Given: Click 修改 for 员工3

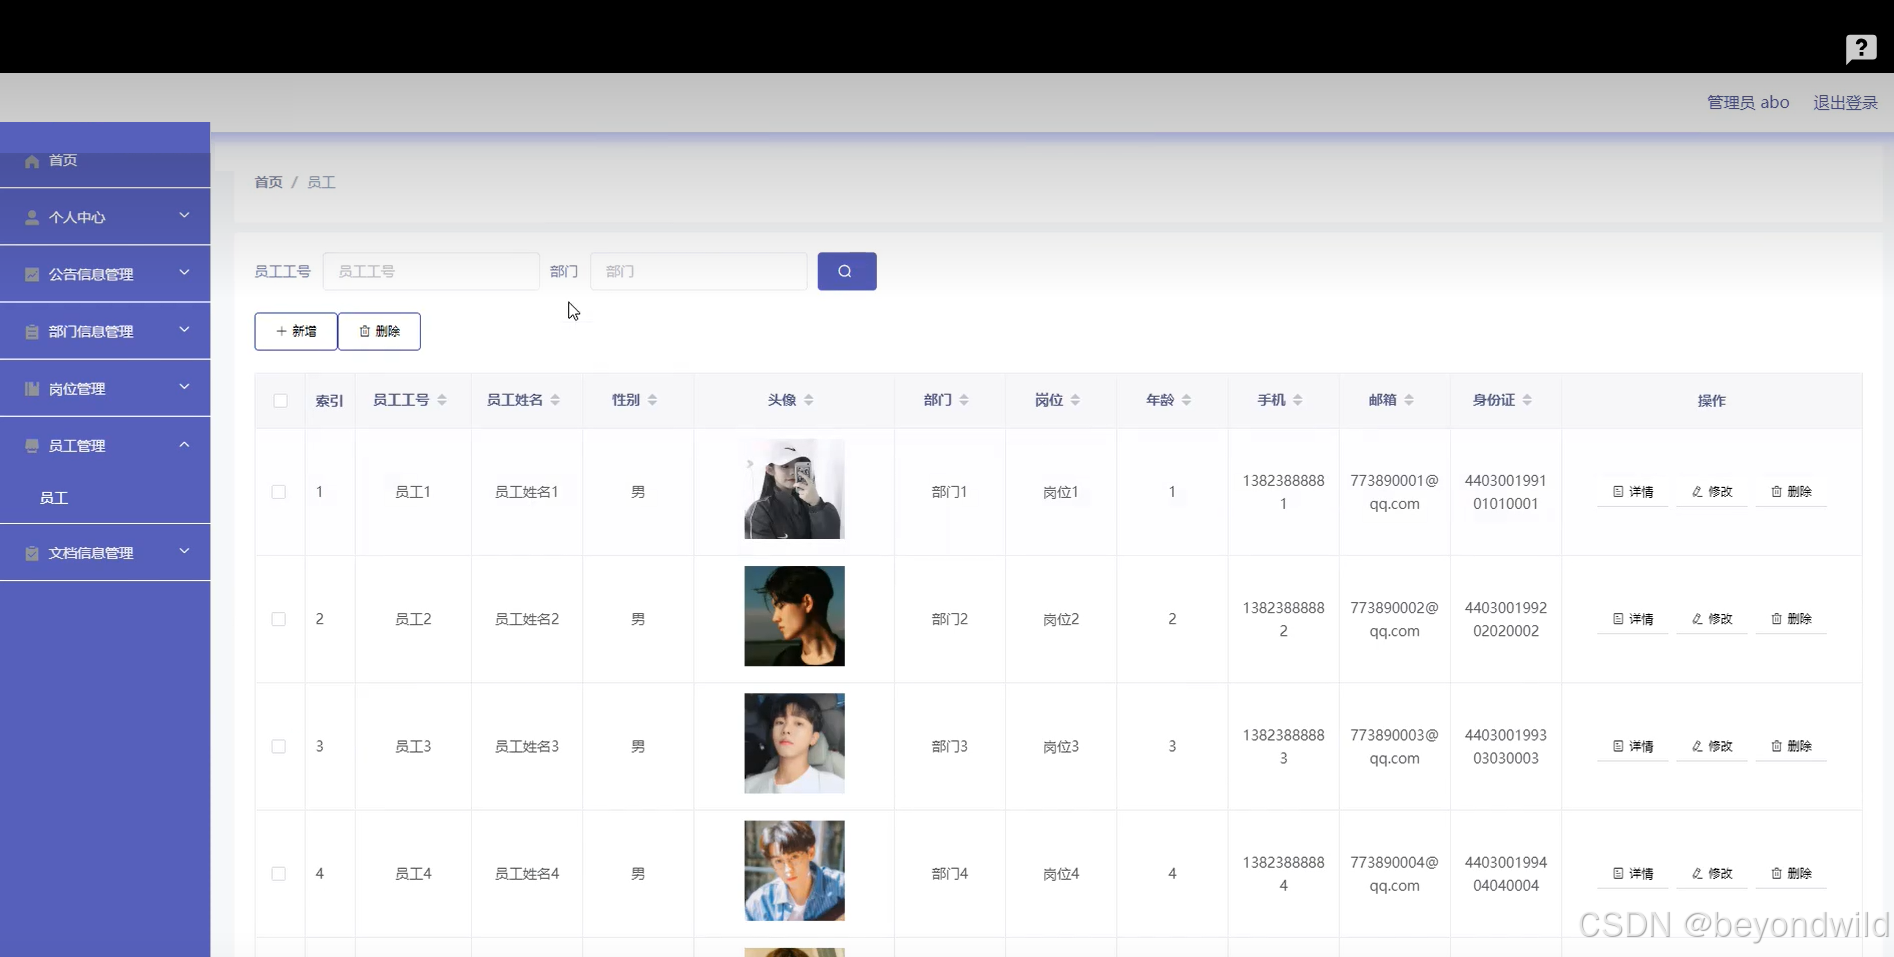Looking at the screenshot, I should [x=1712, y=746].
